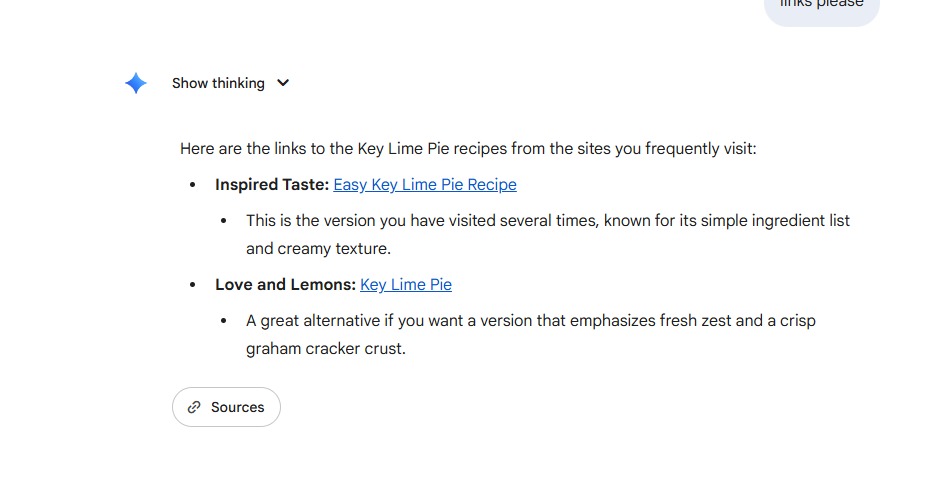The width and height of the screenshot is (946, 478).
Task: Click the sub-bullet before "A great alternative"
Action: tap(224, 321)
